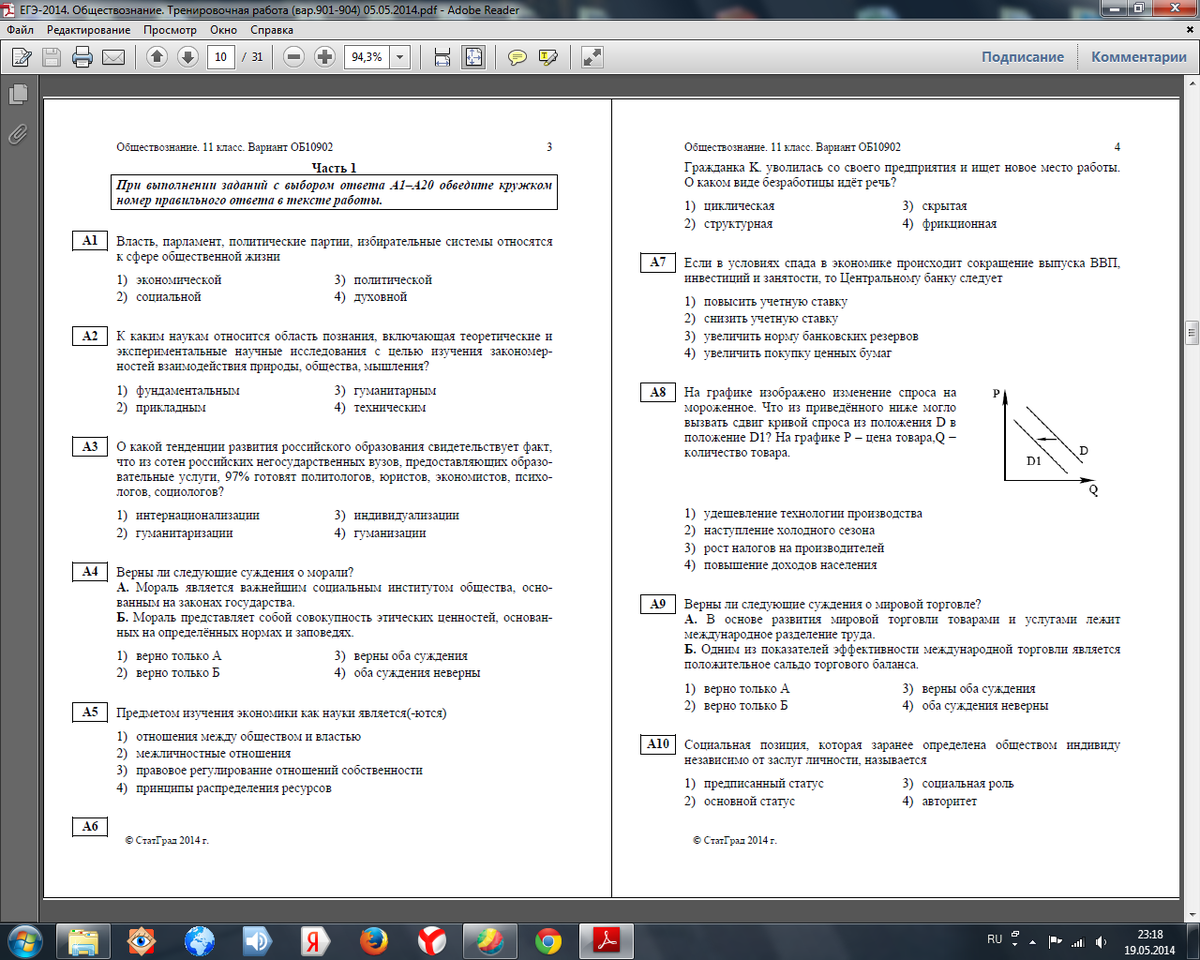Click answer 'гуманитаризации' in question A3

click(x=185, y=533)
